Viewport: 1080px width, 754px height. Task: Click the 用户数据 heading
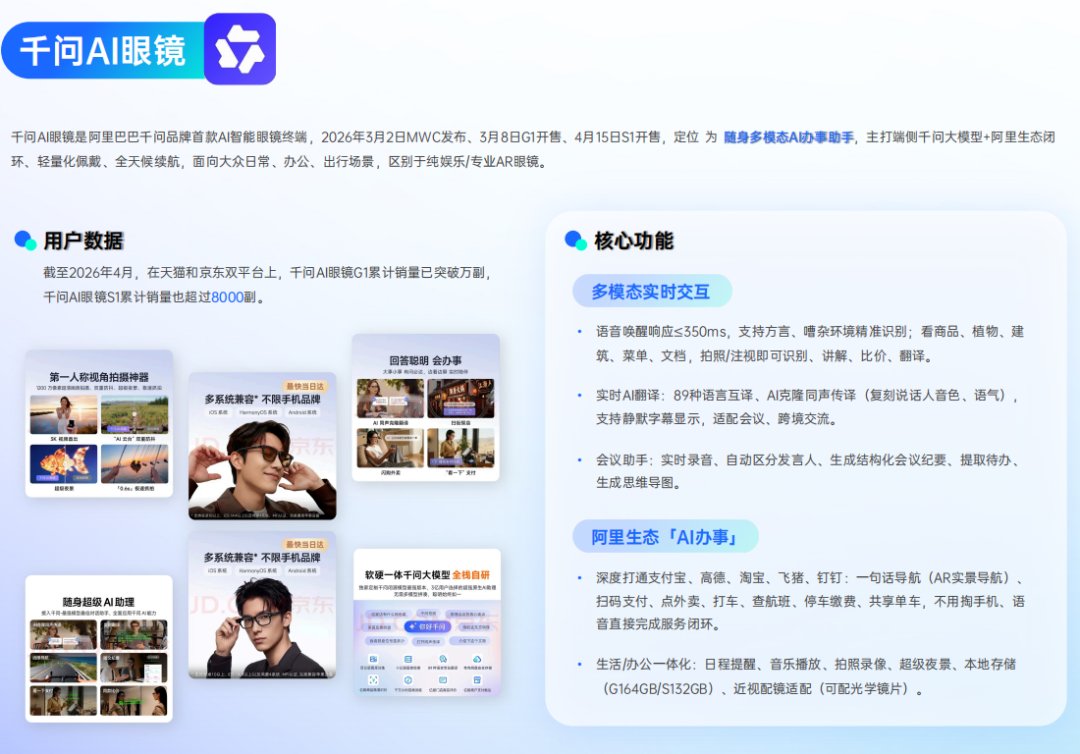pyautogui.click(x=83, y=240)
